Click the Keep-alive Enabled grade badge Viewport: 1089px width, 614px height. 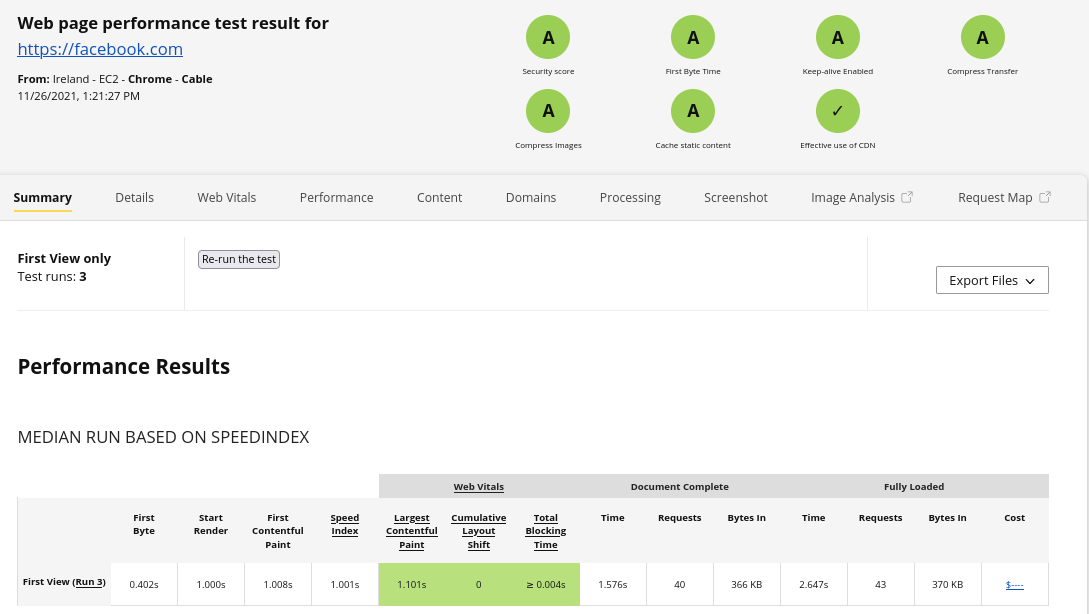[838, 38]
